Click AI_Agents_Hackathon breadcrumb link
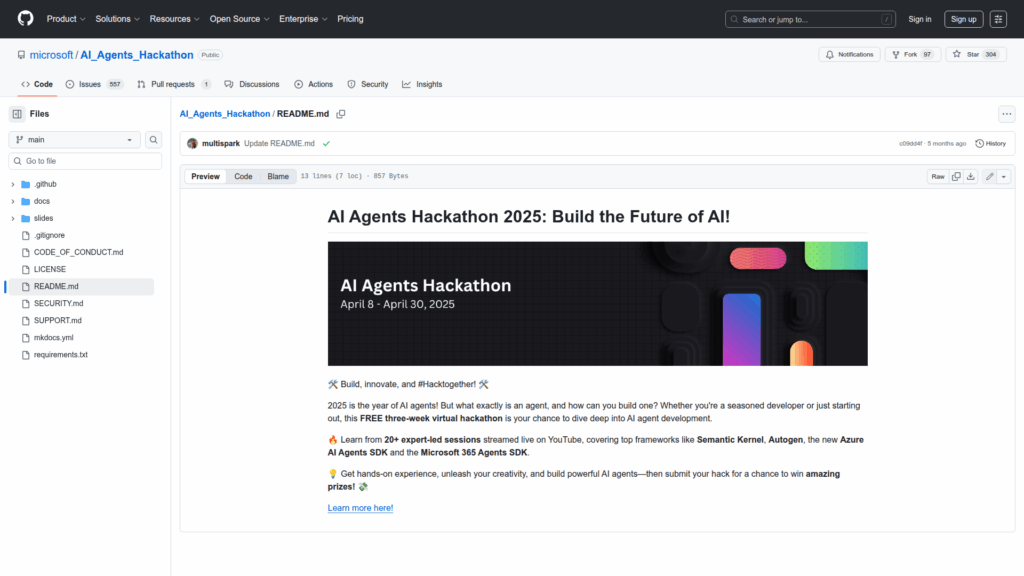The height and width of the screenshot is (576, 1024). coord(225,114)
